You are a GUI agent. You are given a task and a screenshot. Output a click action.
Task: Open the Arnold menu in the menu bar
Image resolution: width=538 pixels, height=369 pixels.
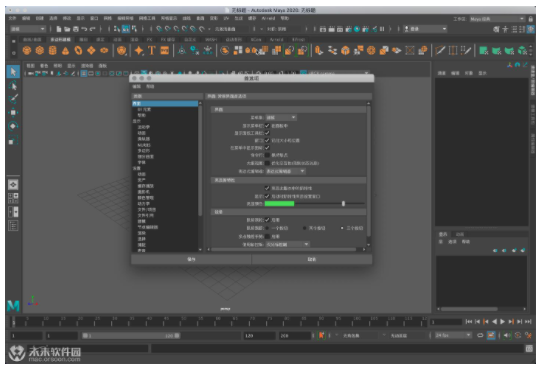(268, 18)
